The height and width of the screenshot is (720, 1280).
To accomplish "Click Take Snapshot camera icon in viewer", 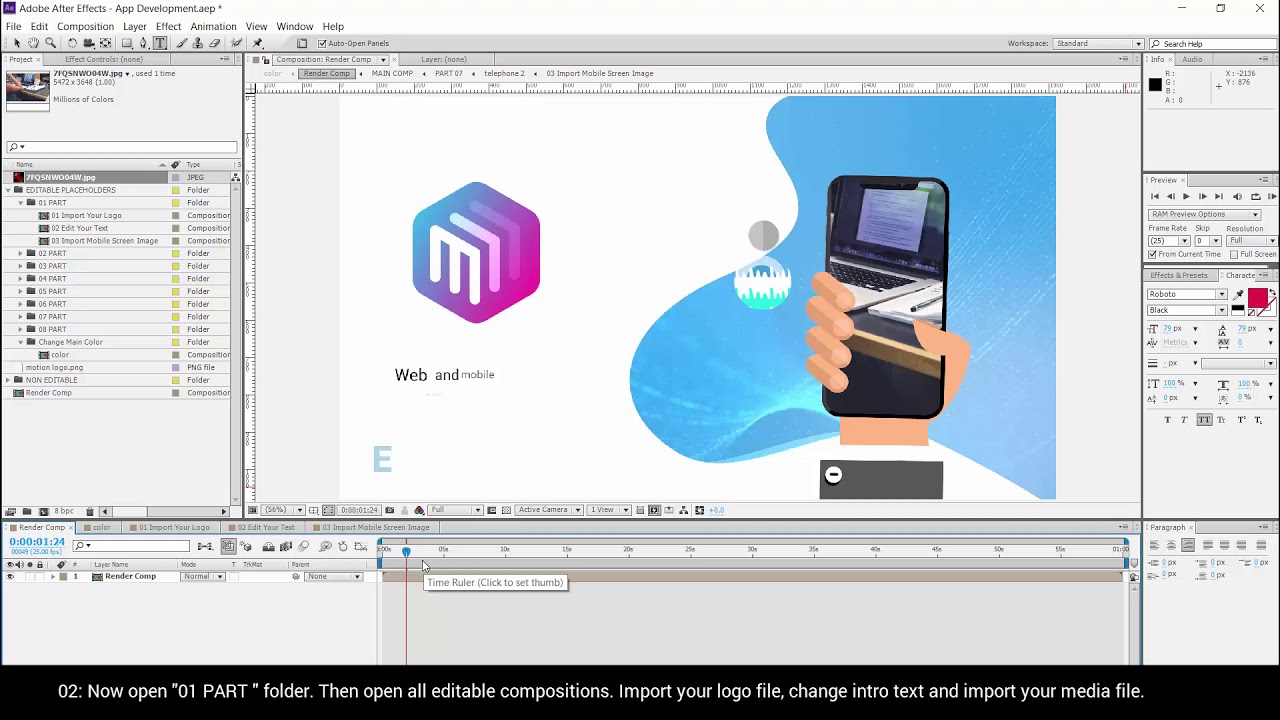I will click(x=389, y=510).
